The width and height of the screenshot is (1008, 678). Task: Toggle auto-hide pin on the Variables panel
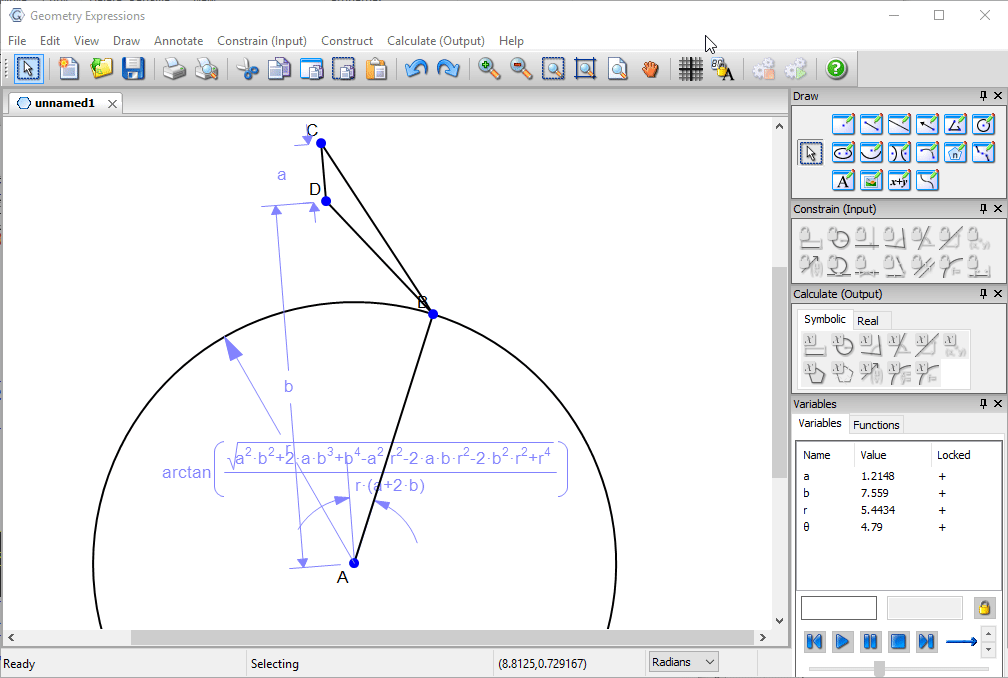click(x=983, y=404)
